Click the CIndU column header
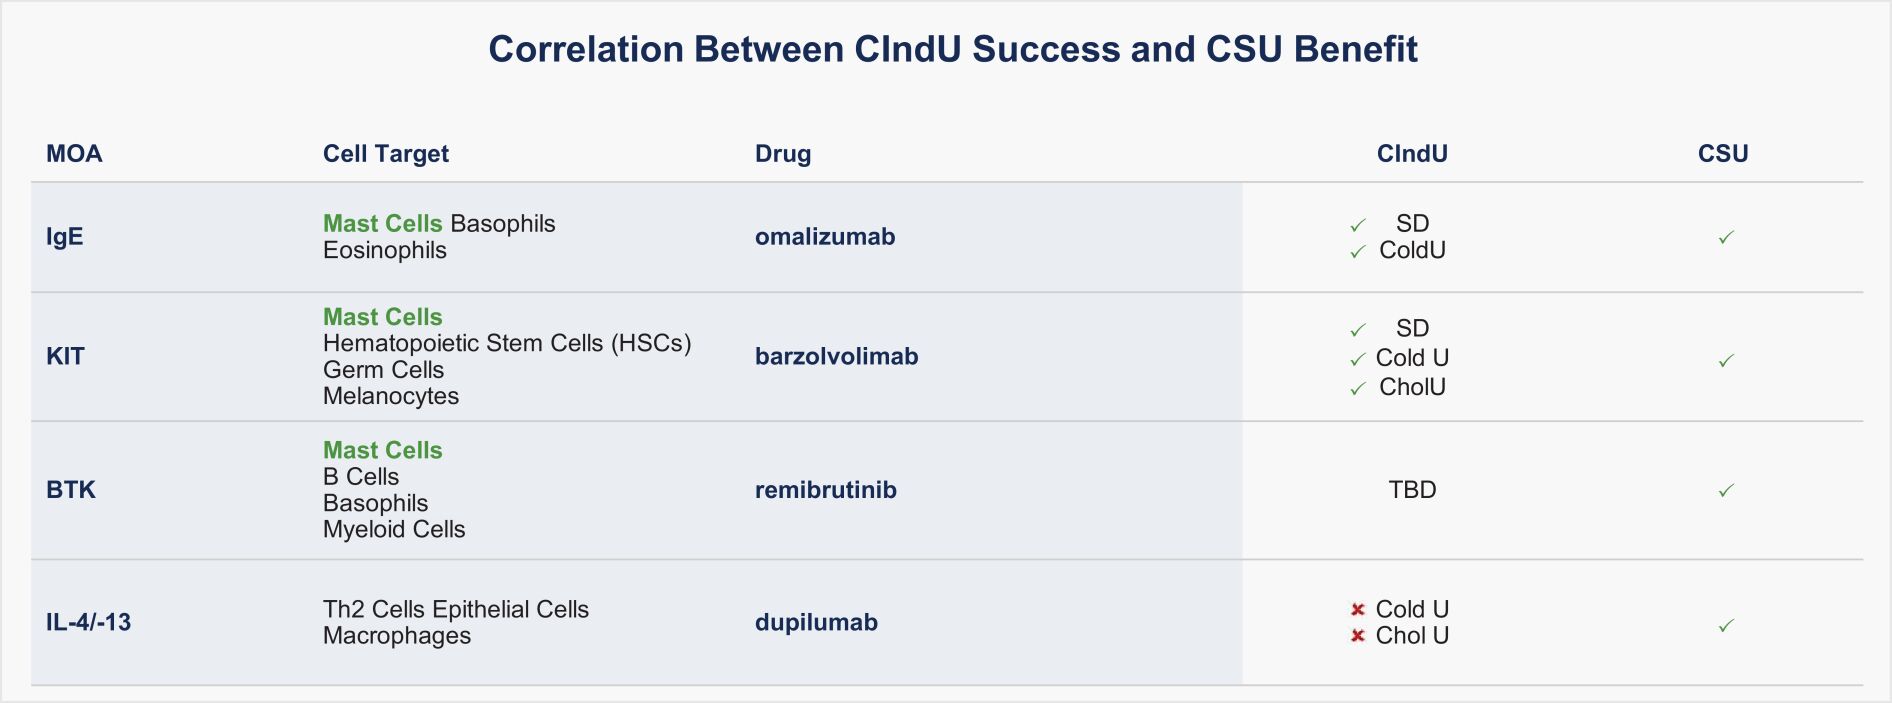 click(1411, 154)
